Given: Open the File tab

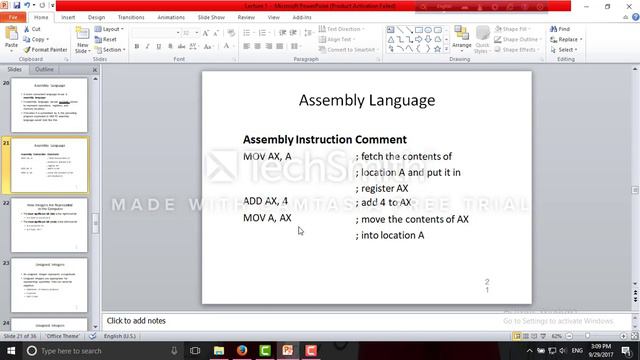Looking at the screenshot, I should click(x=13, y=18).
